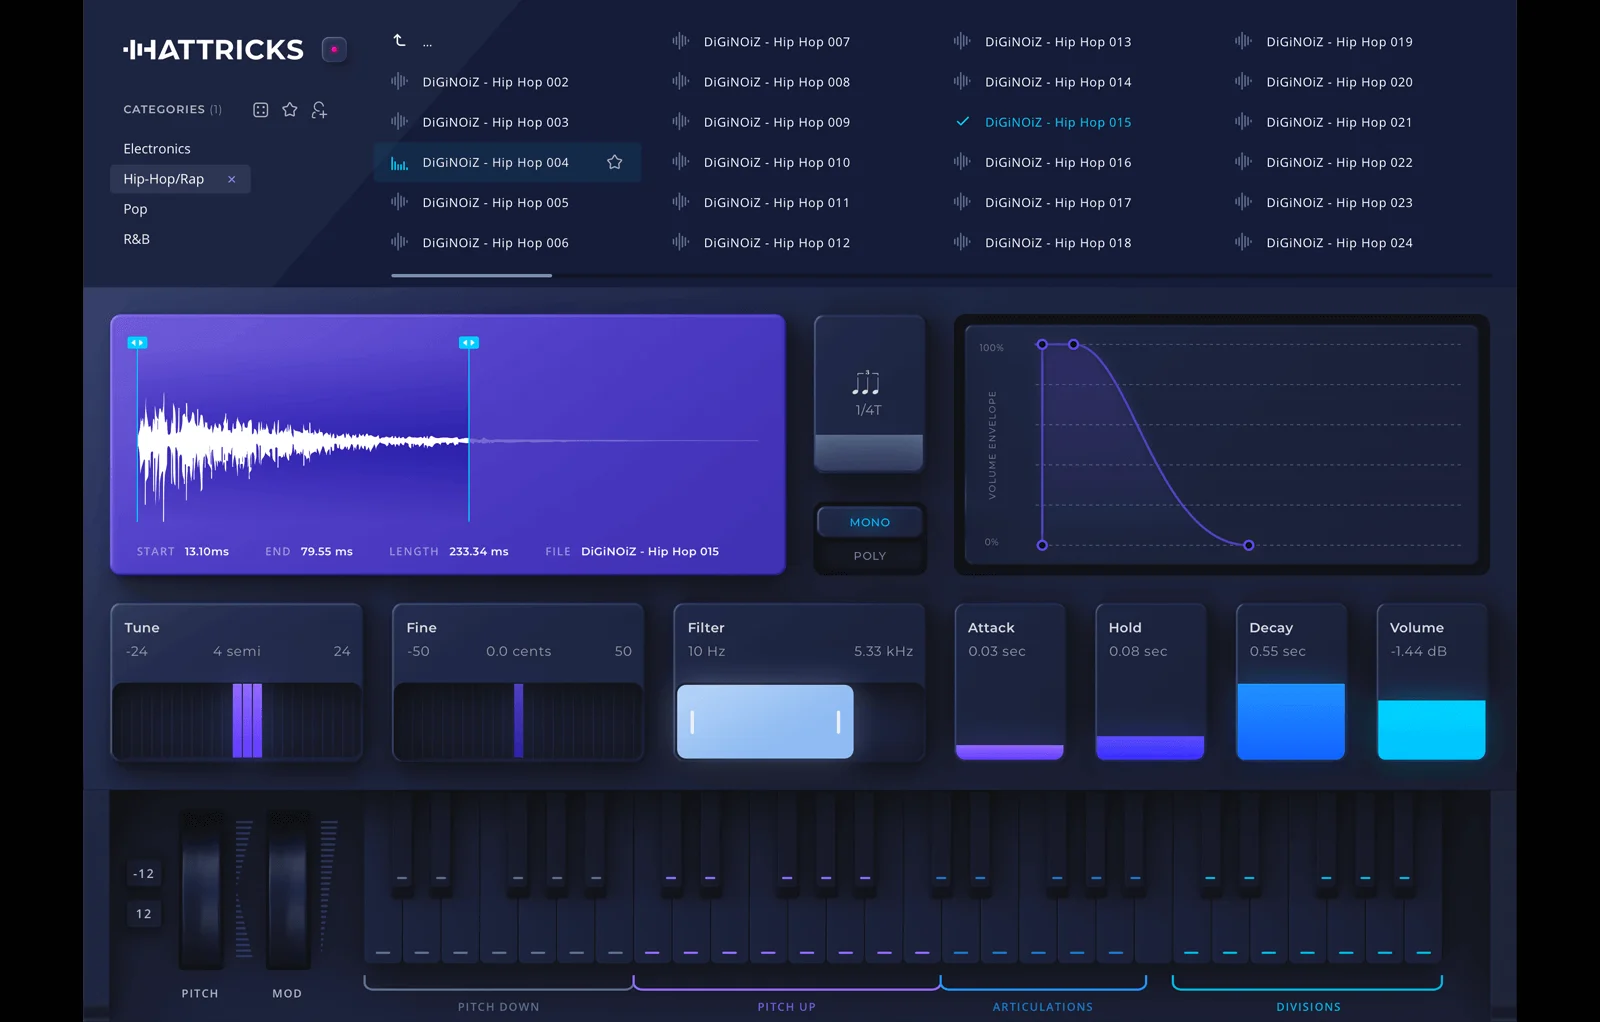Click the waveform icon of Hip Hop 012

coord(681,242)
